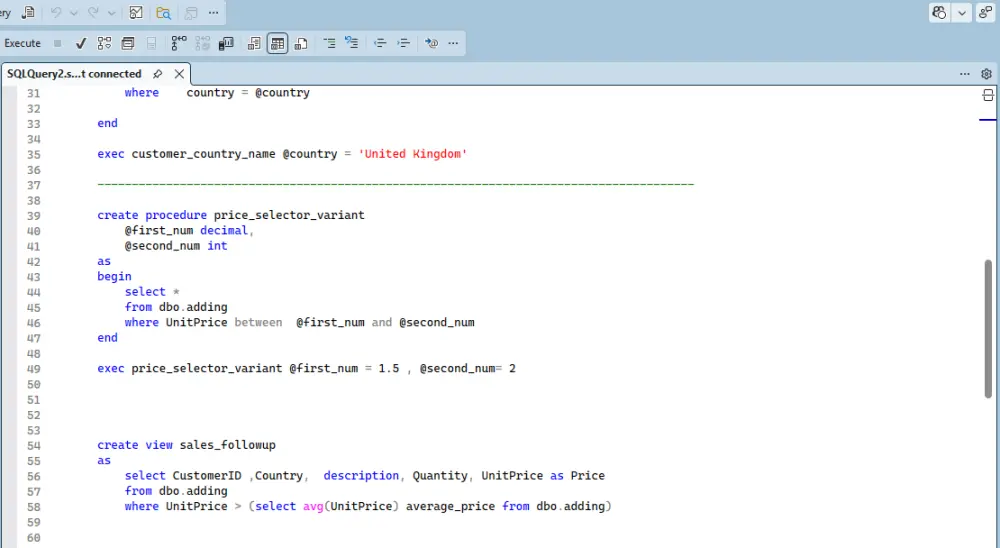Screen dimensions: 1000x548
Task: Click the description column on line 56
Action: click(361, 475)
